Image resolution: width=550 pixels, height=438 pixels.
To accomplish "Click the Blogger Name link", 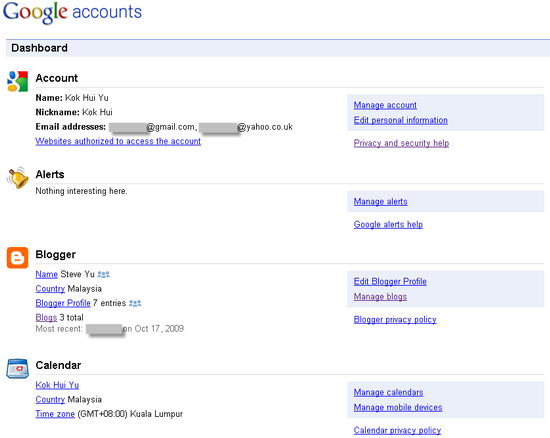I will coord(47,274).
